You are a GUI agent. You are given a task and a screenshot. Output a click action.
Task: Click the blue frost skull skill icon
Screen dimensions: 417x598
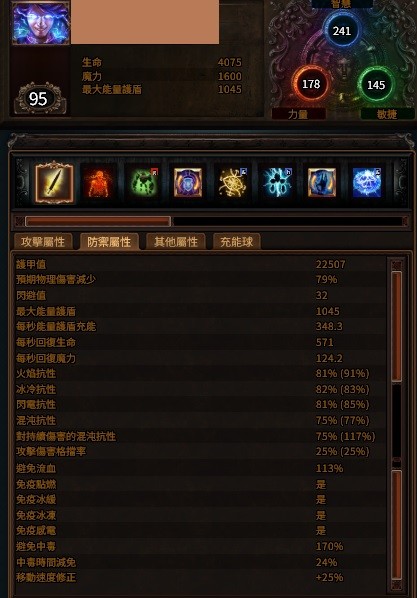(367, 183)
